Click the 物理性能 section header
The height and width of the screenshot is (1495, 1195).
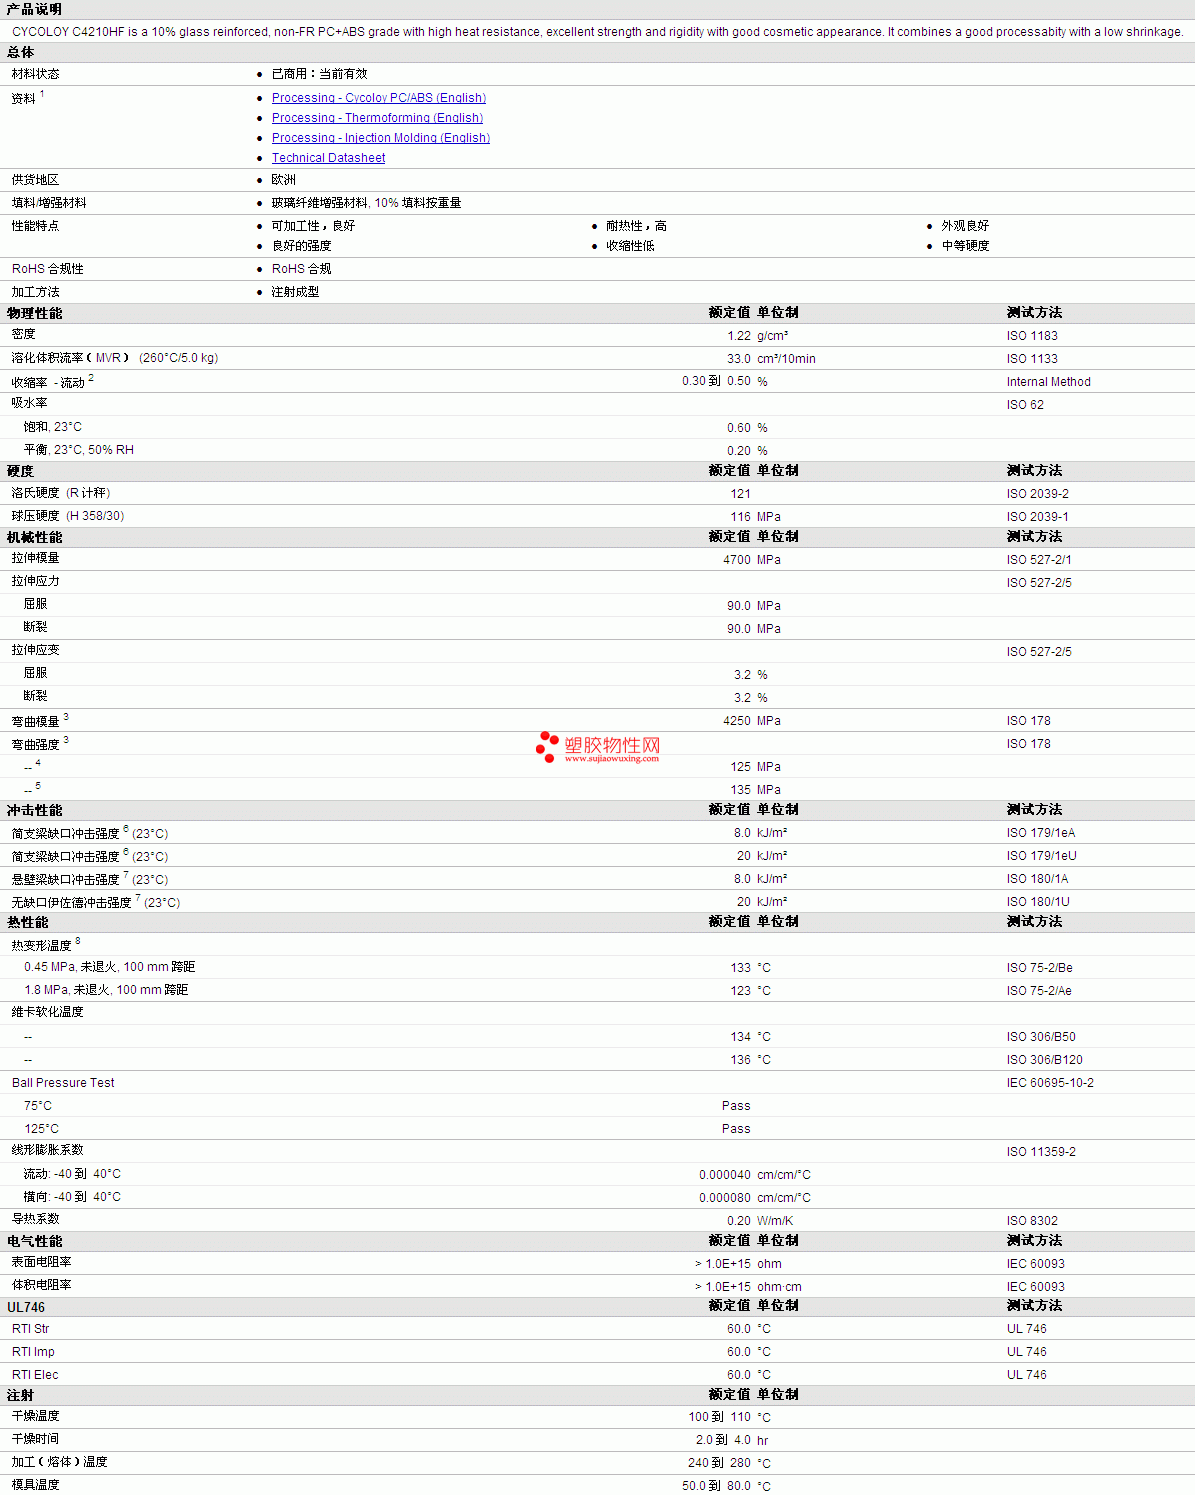(x=34, y=313)
